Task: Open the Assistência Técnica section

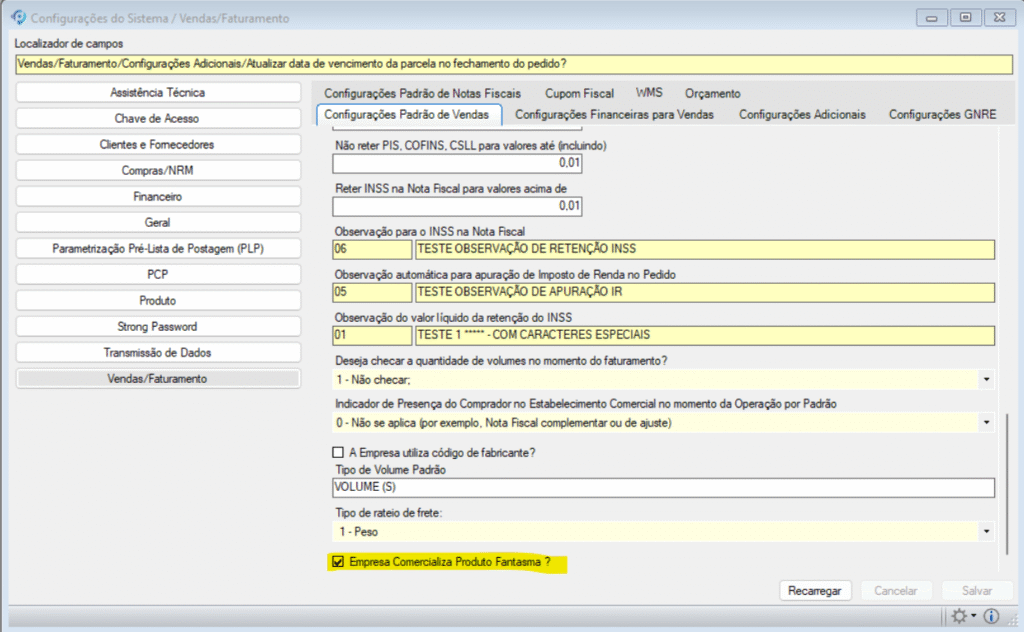Action: click(158, 93)
